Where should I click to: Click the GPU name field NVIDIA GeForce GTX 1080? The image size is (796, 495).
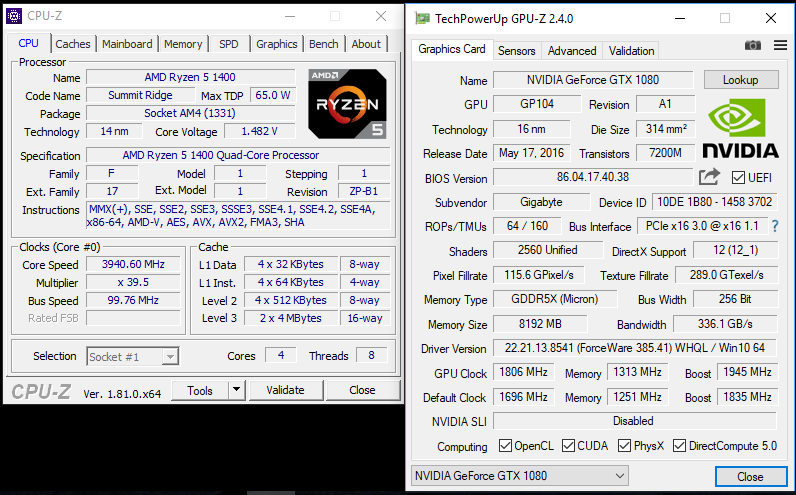point(593,80)
